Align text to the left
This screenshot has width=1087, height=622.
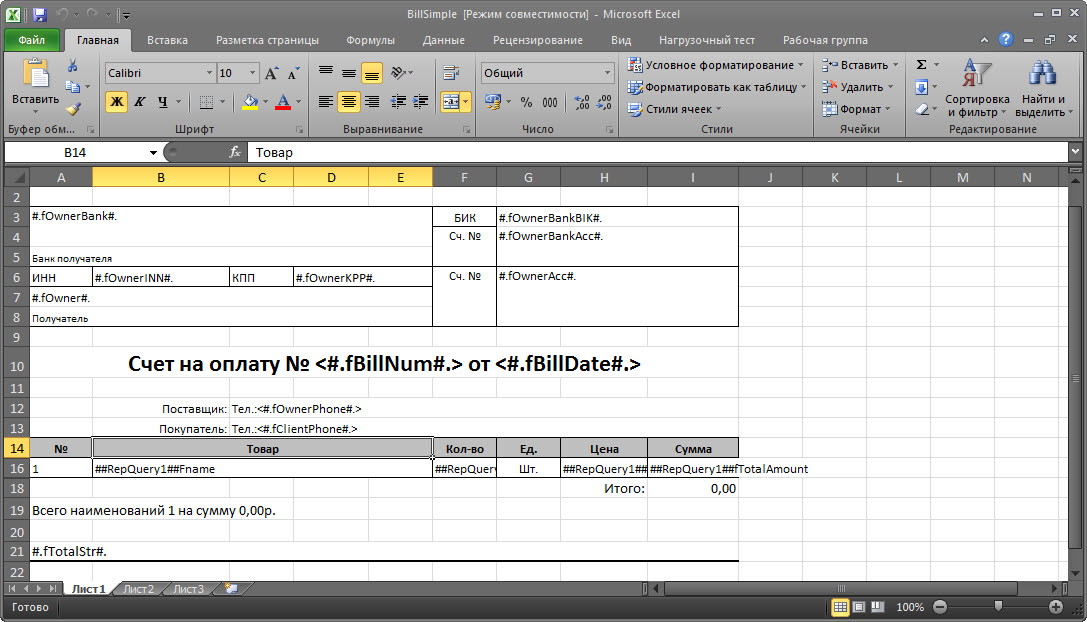coord(326,102)
